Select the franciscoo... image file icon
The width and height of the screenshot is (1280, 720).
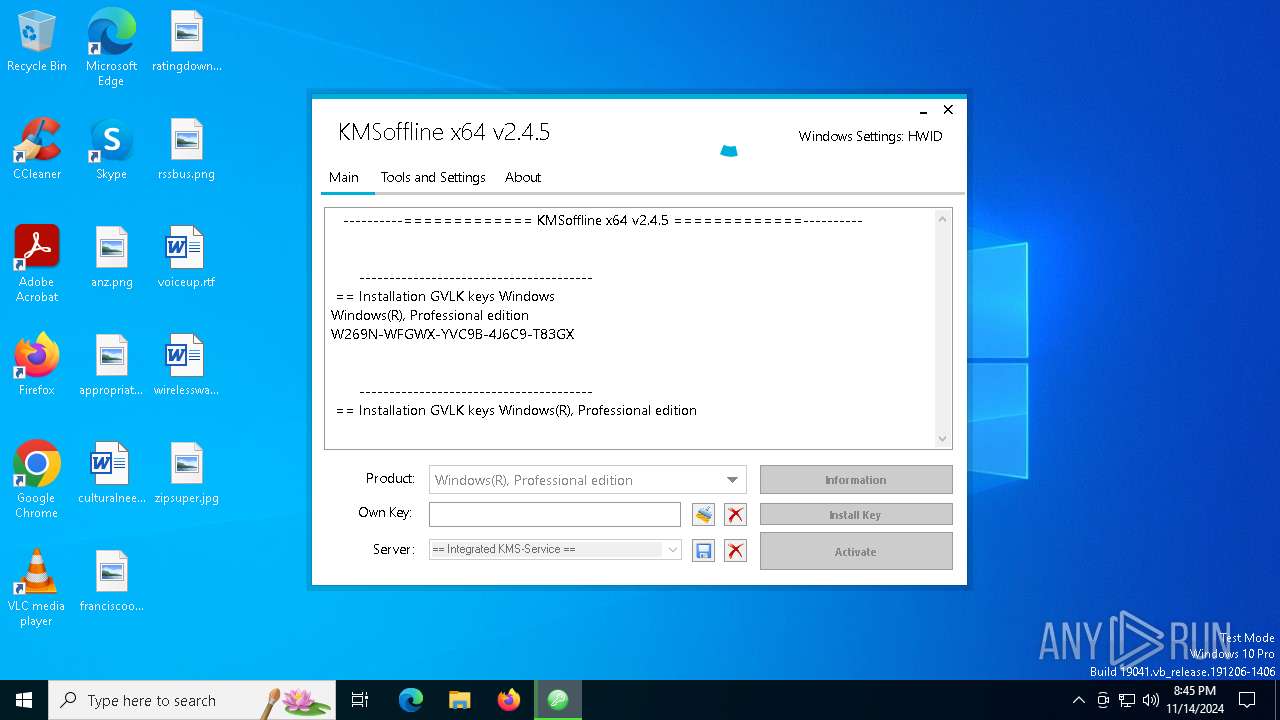pyautogui.click(x=111, y=582)
